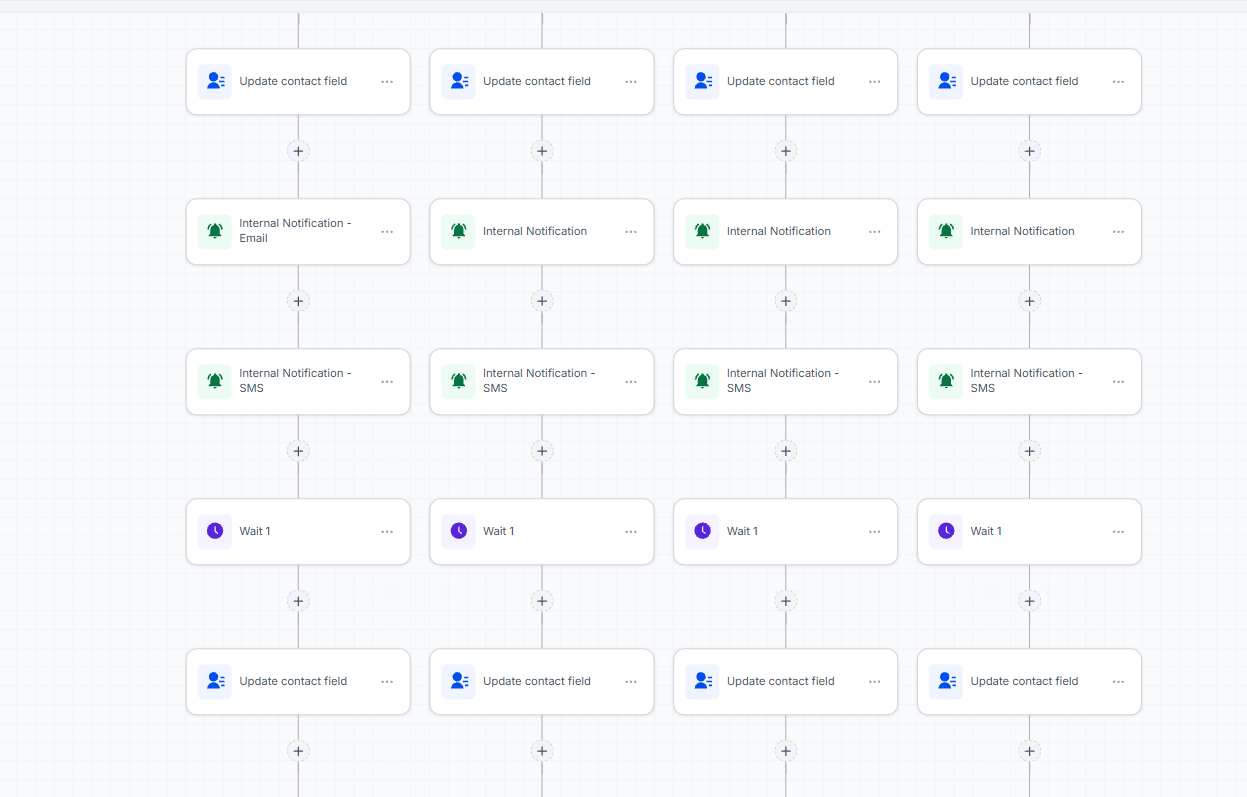This screenshot has width=1247, height=797.
Task: Open options menu of Wait 1 in second column
Action: 631,531
